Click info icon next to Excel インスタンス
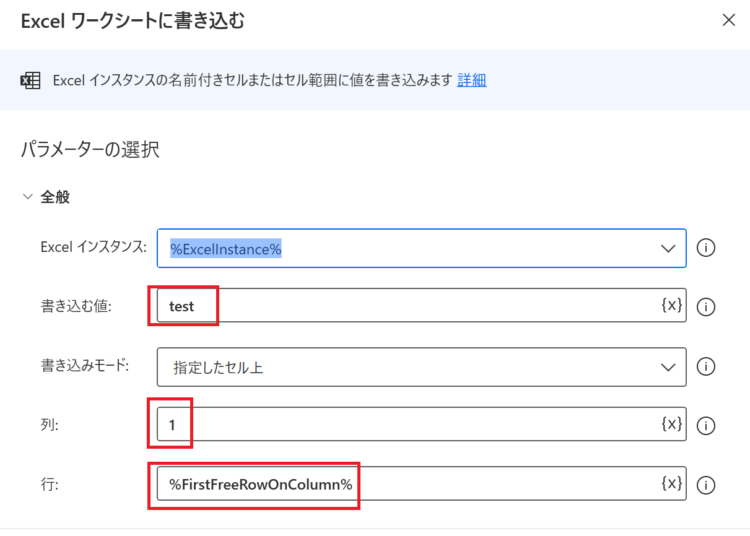Image resolution: width=750 pixels, height=536 pixels. coord(706,248)
